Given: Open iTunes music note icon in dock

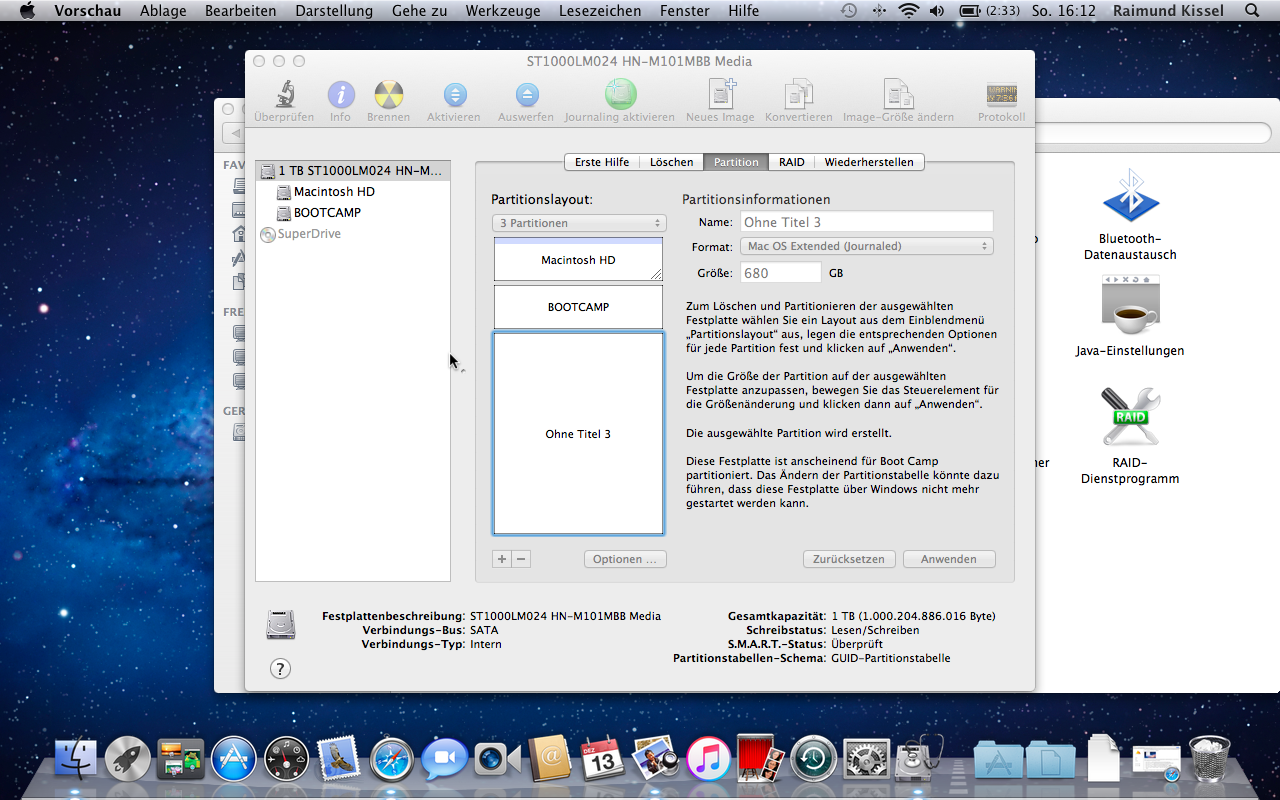Looking at the screenshot, I should (x=708, y=759).
